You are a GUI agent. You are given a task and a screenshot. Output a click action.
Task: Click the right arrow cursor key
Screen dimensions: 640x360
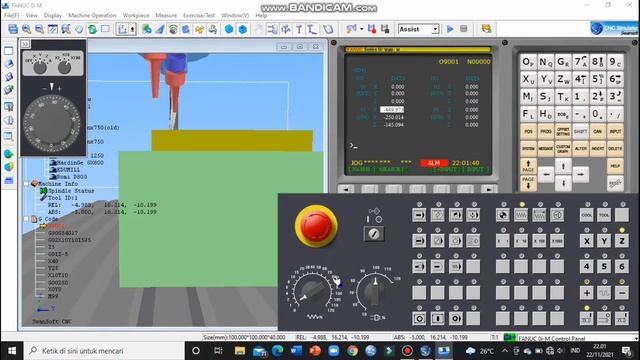pos(580,175)
